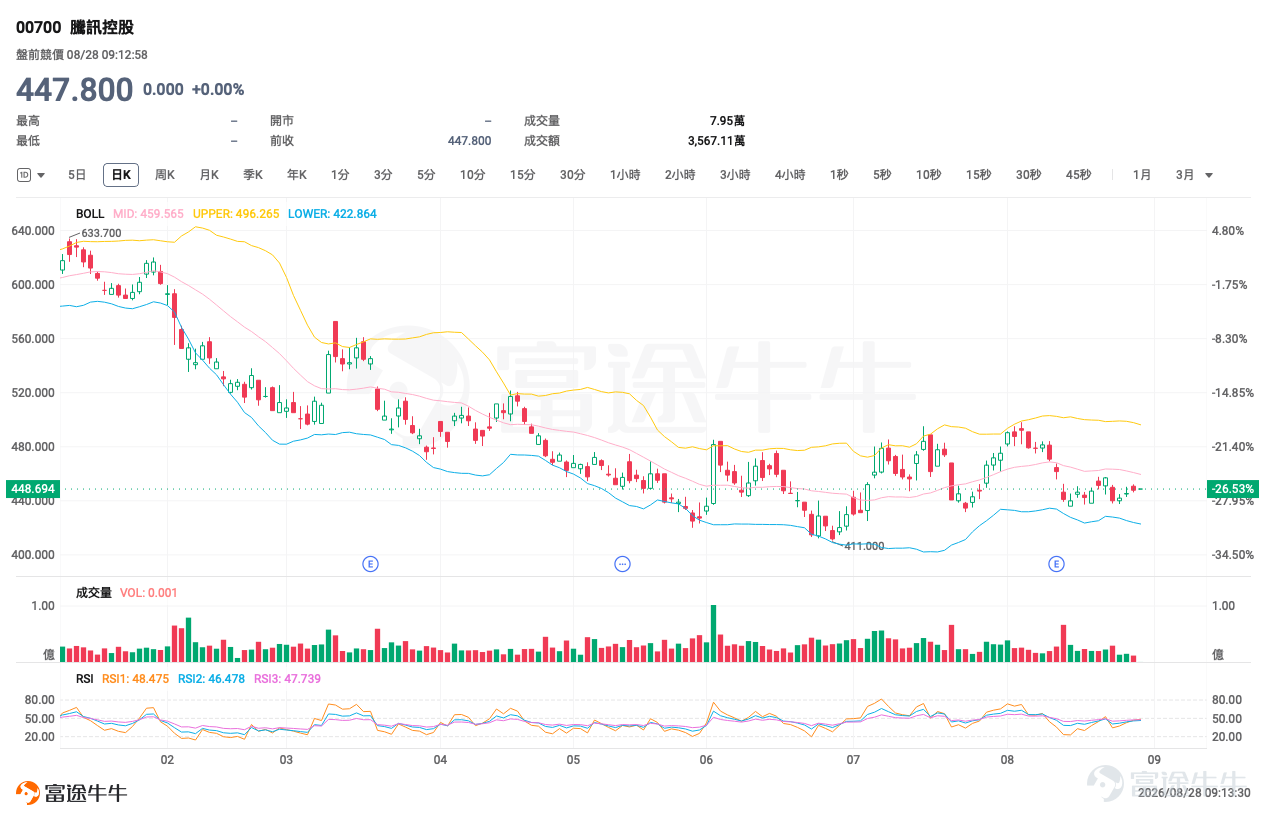Click the large price 447.800
1267x820 pixels.
point(75,90)
